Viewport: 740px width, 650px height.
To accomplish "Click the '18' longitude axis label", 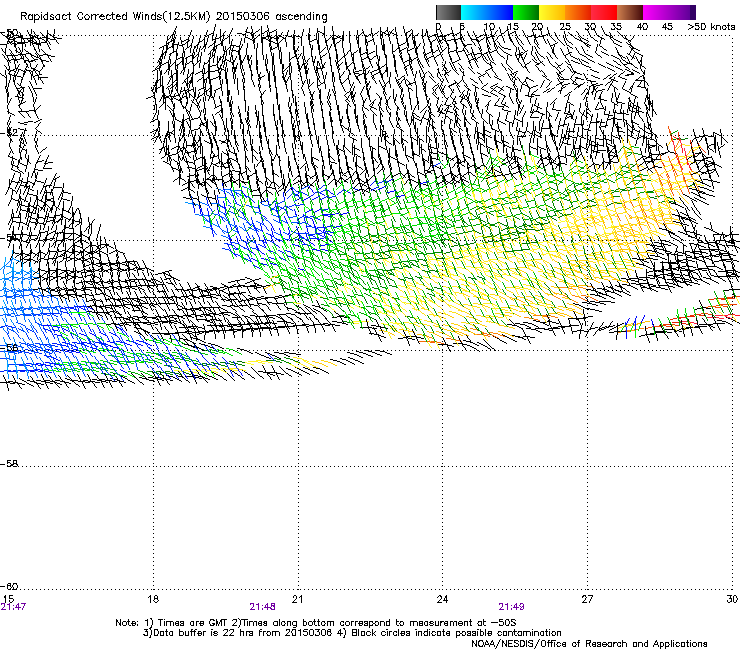I will [153, 599].
